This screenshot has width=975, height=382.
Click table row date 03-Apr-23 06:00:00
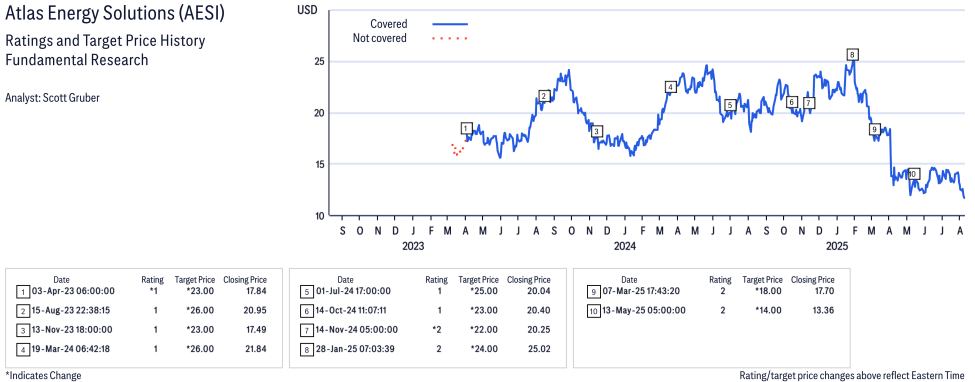pos(73,291)
